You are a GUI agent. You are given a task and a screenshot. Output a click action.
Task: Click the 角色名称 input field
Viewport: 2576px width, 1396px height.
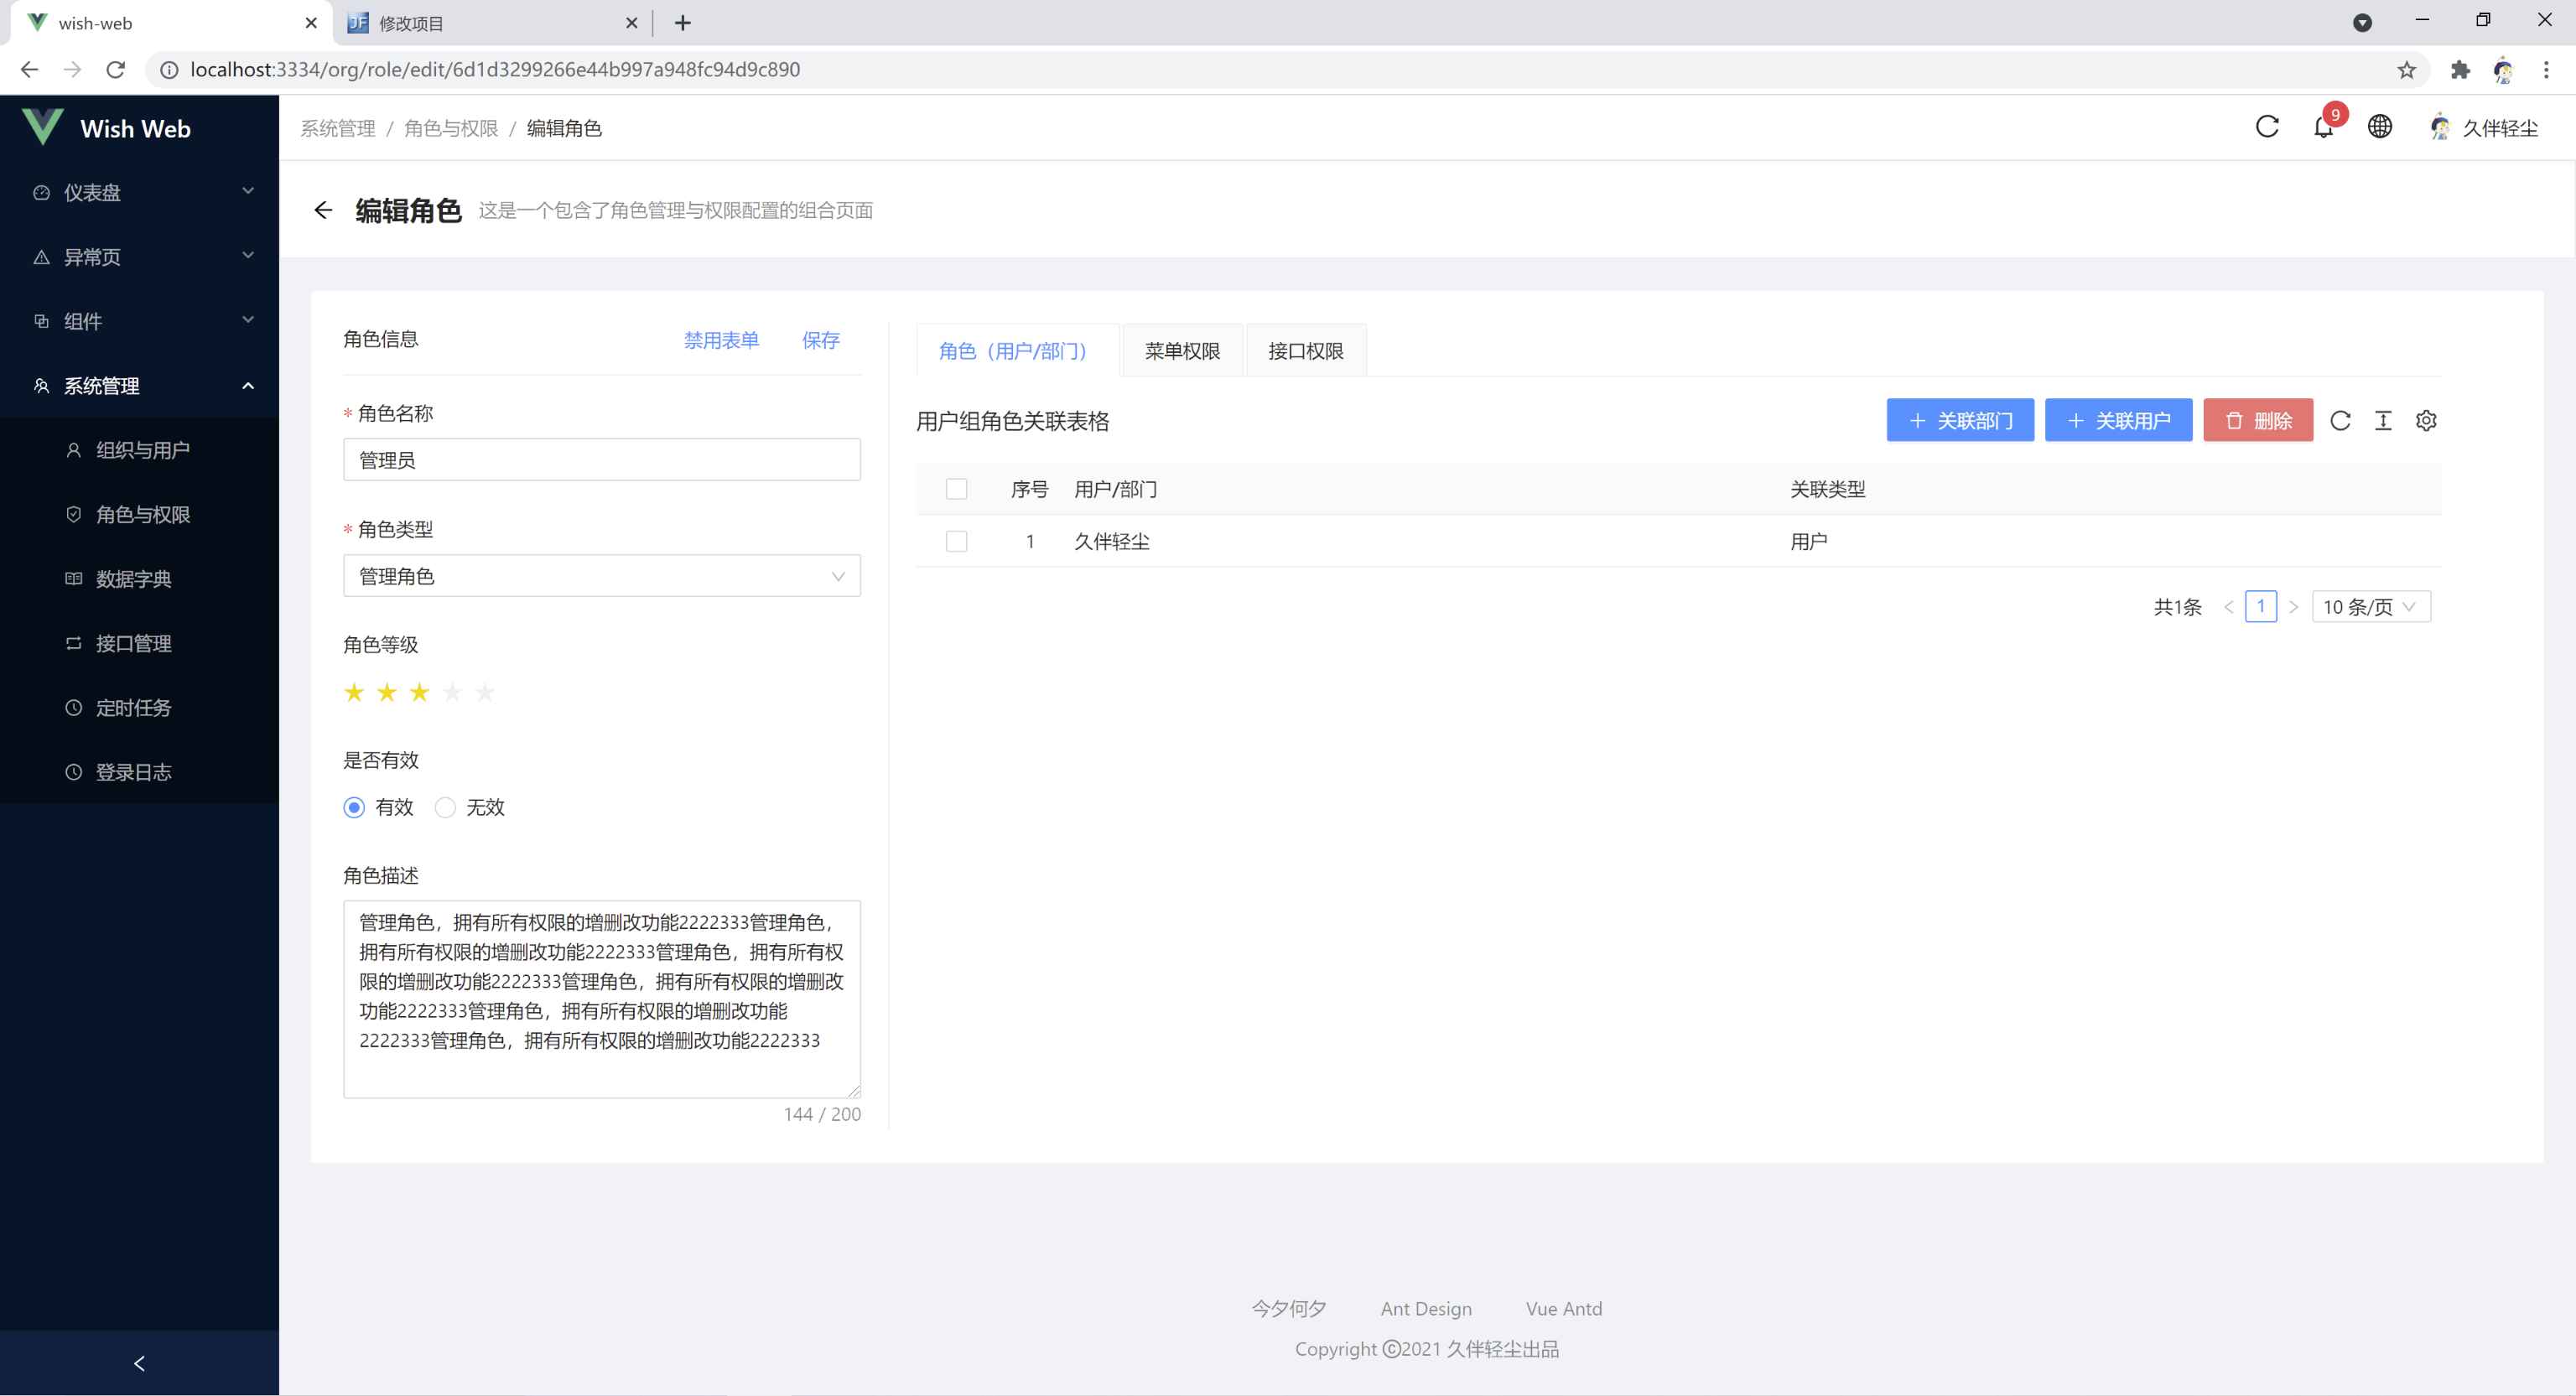point(601,460)
